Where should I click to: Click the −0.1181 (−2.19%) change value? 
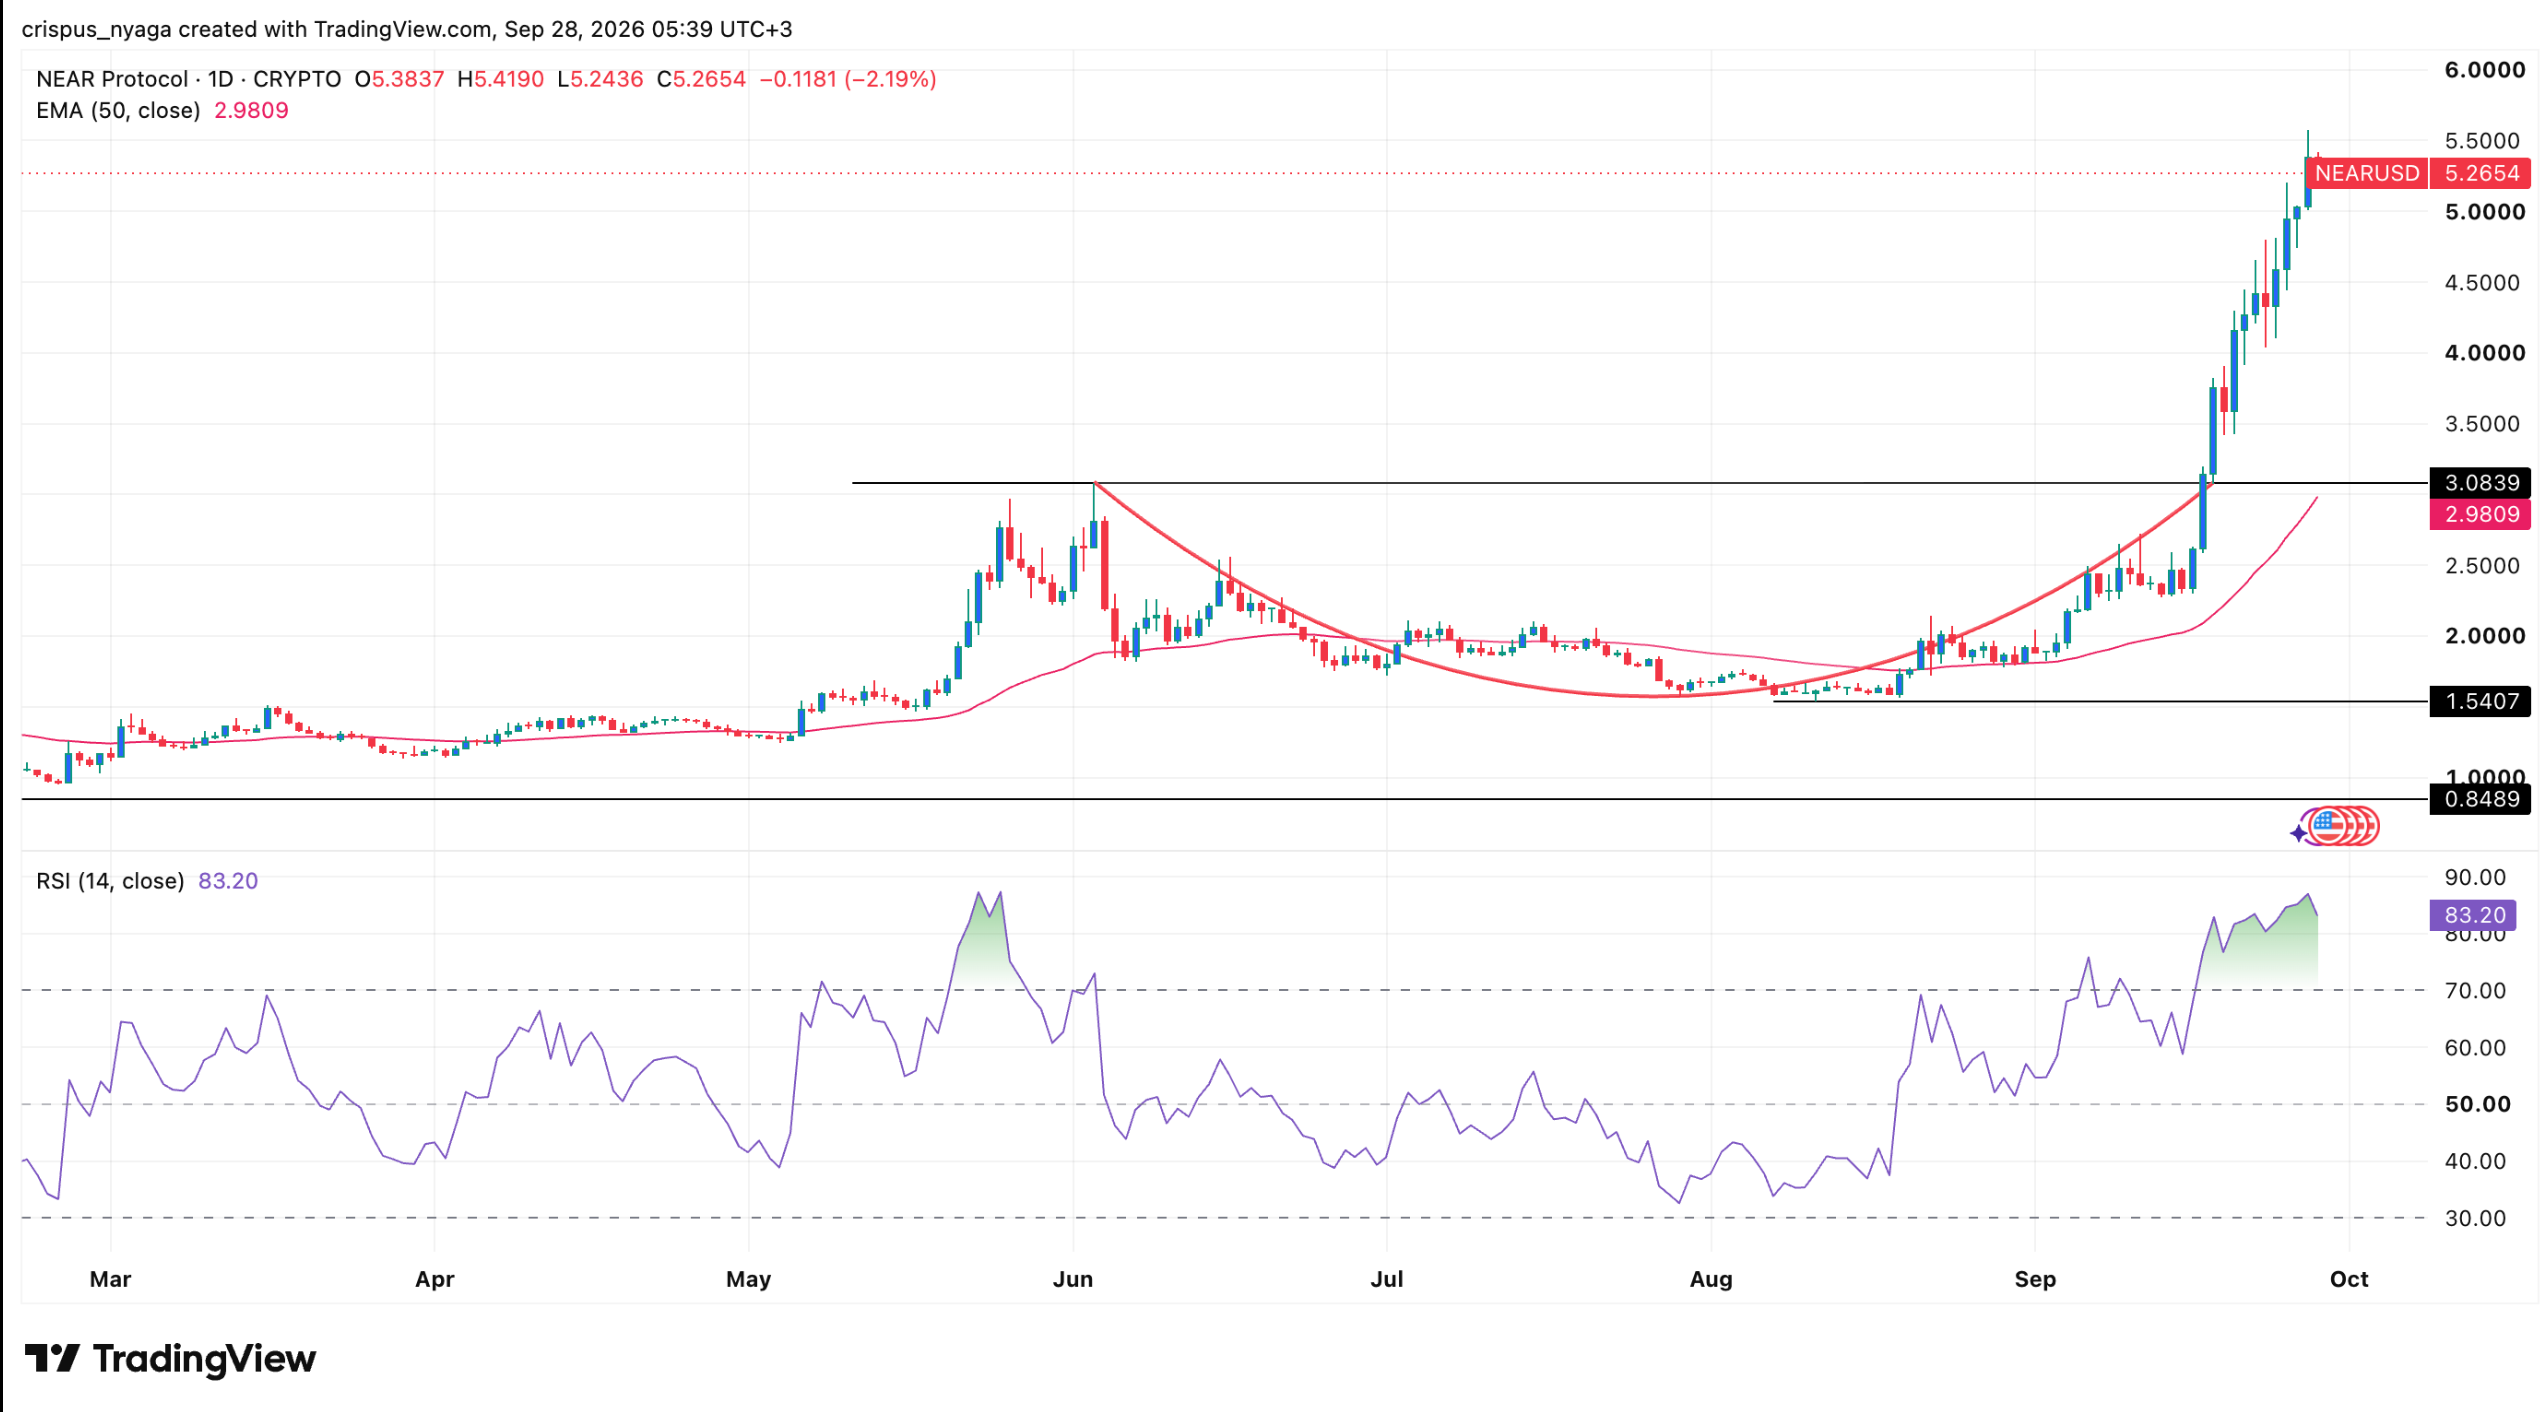(849, 79)
